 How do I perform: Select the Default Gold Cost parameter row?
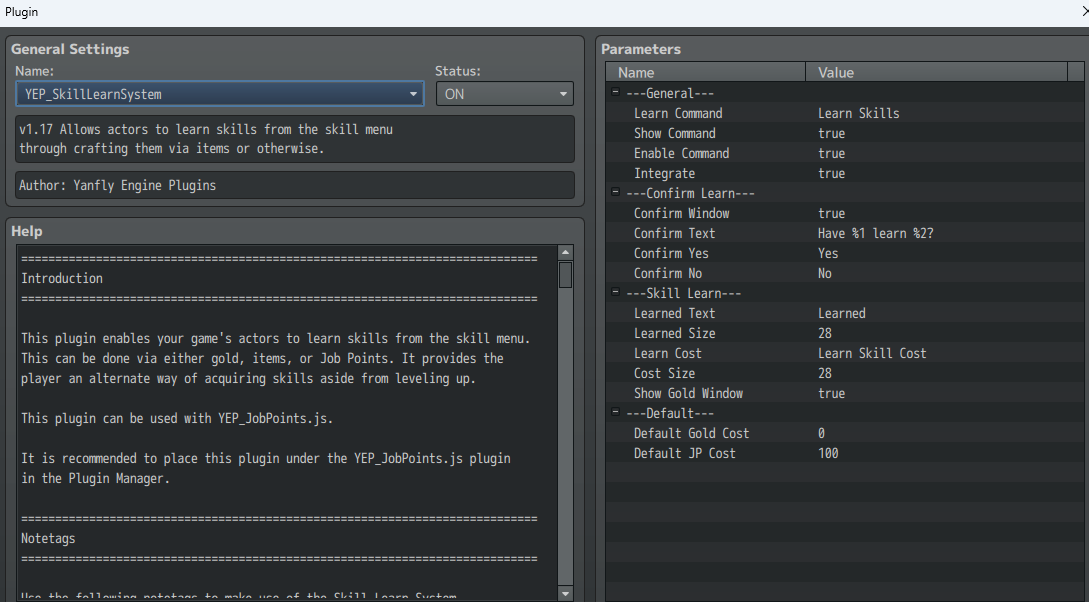(845, 433)
